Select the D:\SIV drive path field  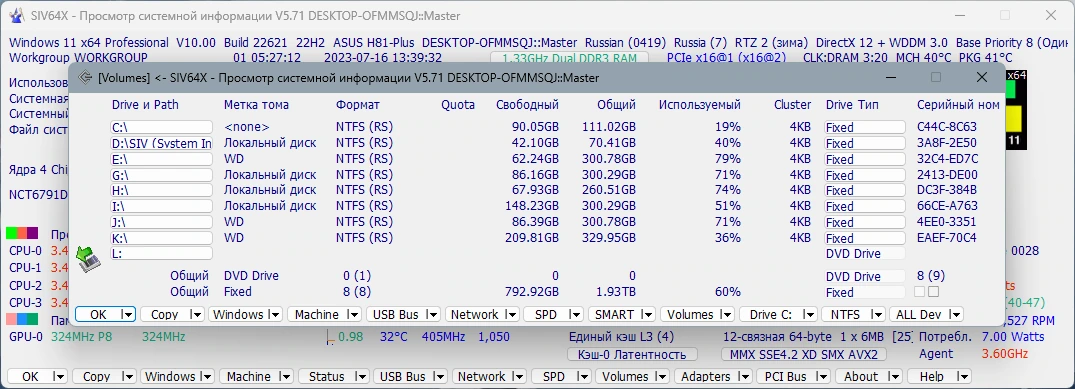[x=161, y=143]
